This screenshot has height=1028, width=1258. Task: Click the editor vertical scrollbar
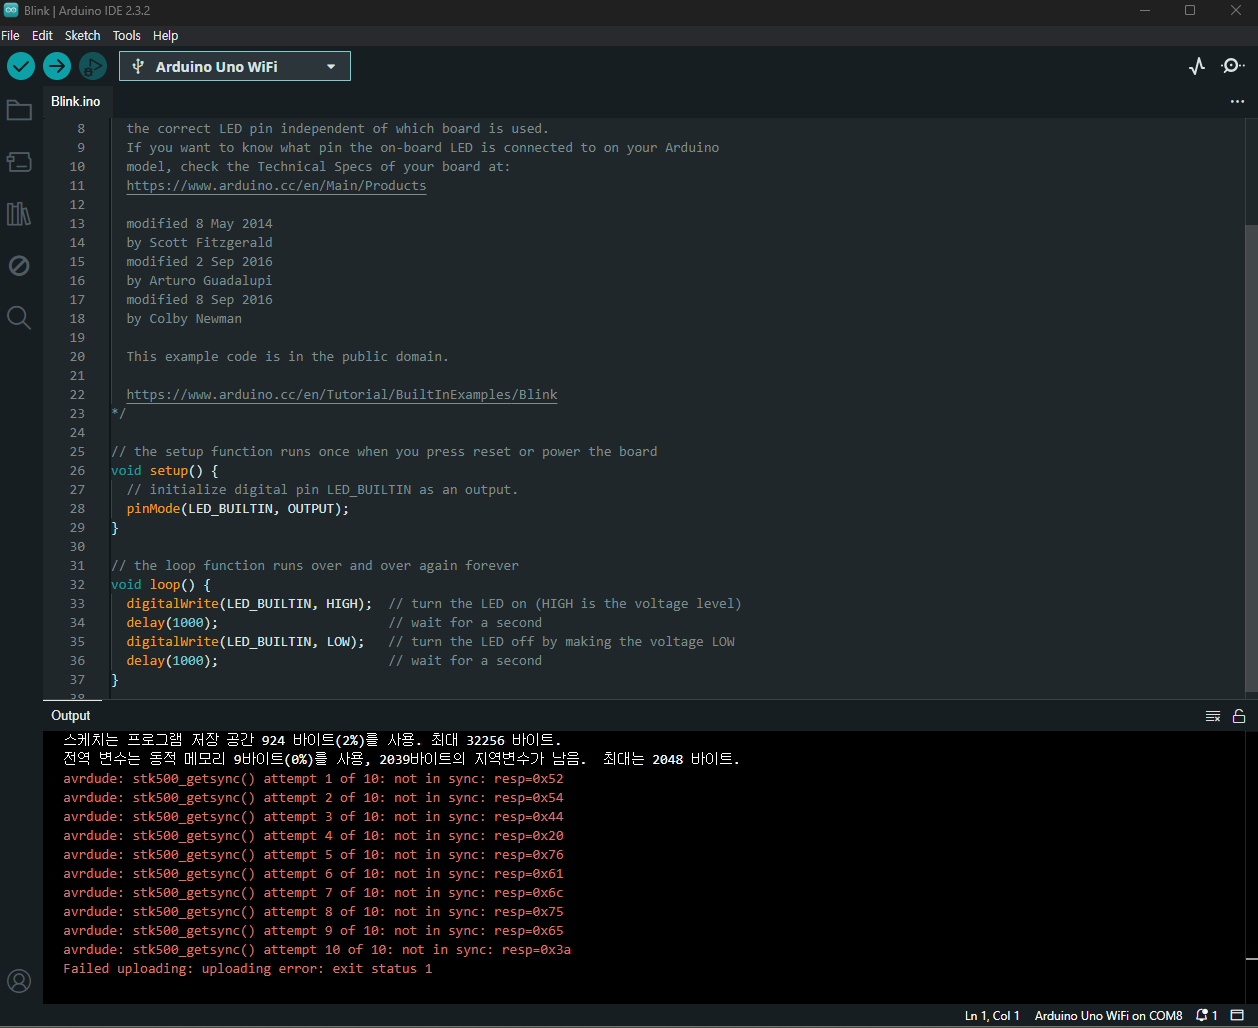click(1251, 450)
